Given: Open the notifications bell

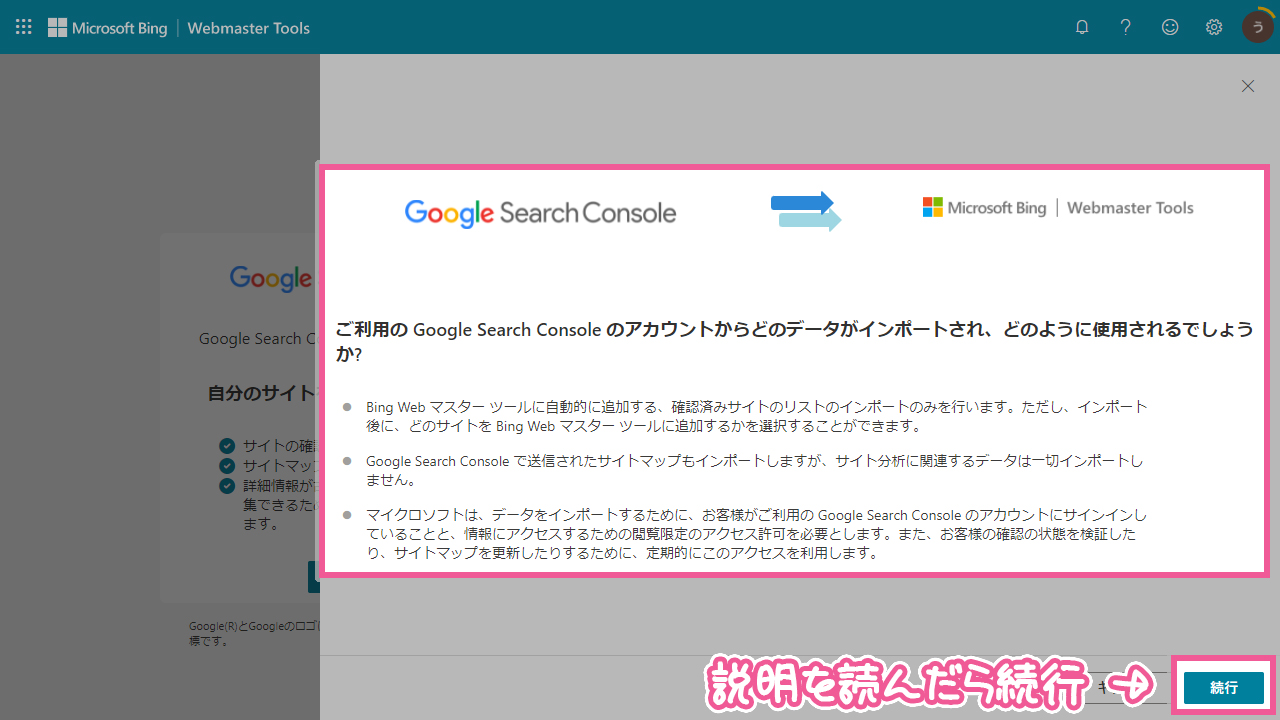Looking at the screenshot, I should (x=1082, y=27).
